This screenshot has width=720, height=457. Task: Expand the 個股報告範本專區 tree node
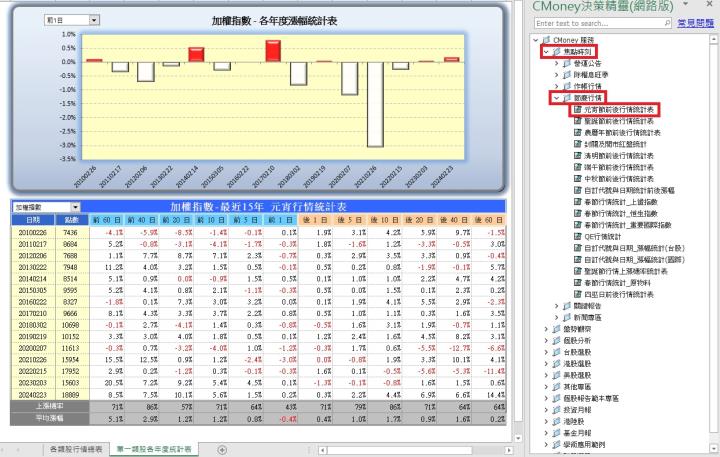pyautogui.click(x=546, y=398)
